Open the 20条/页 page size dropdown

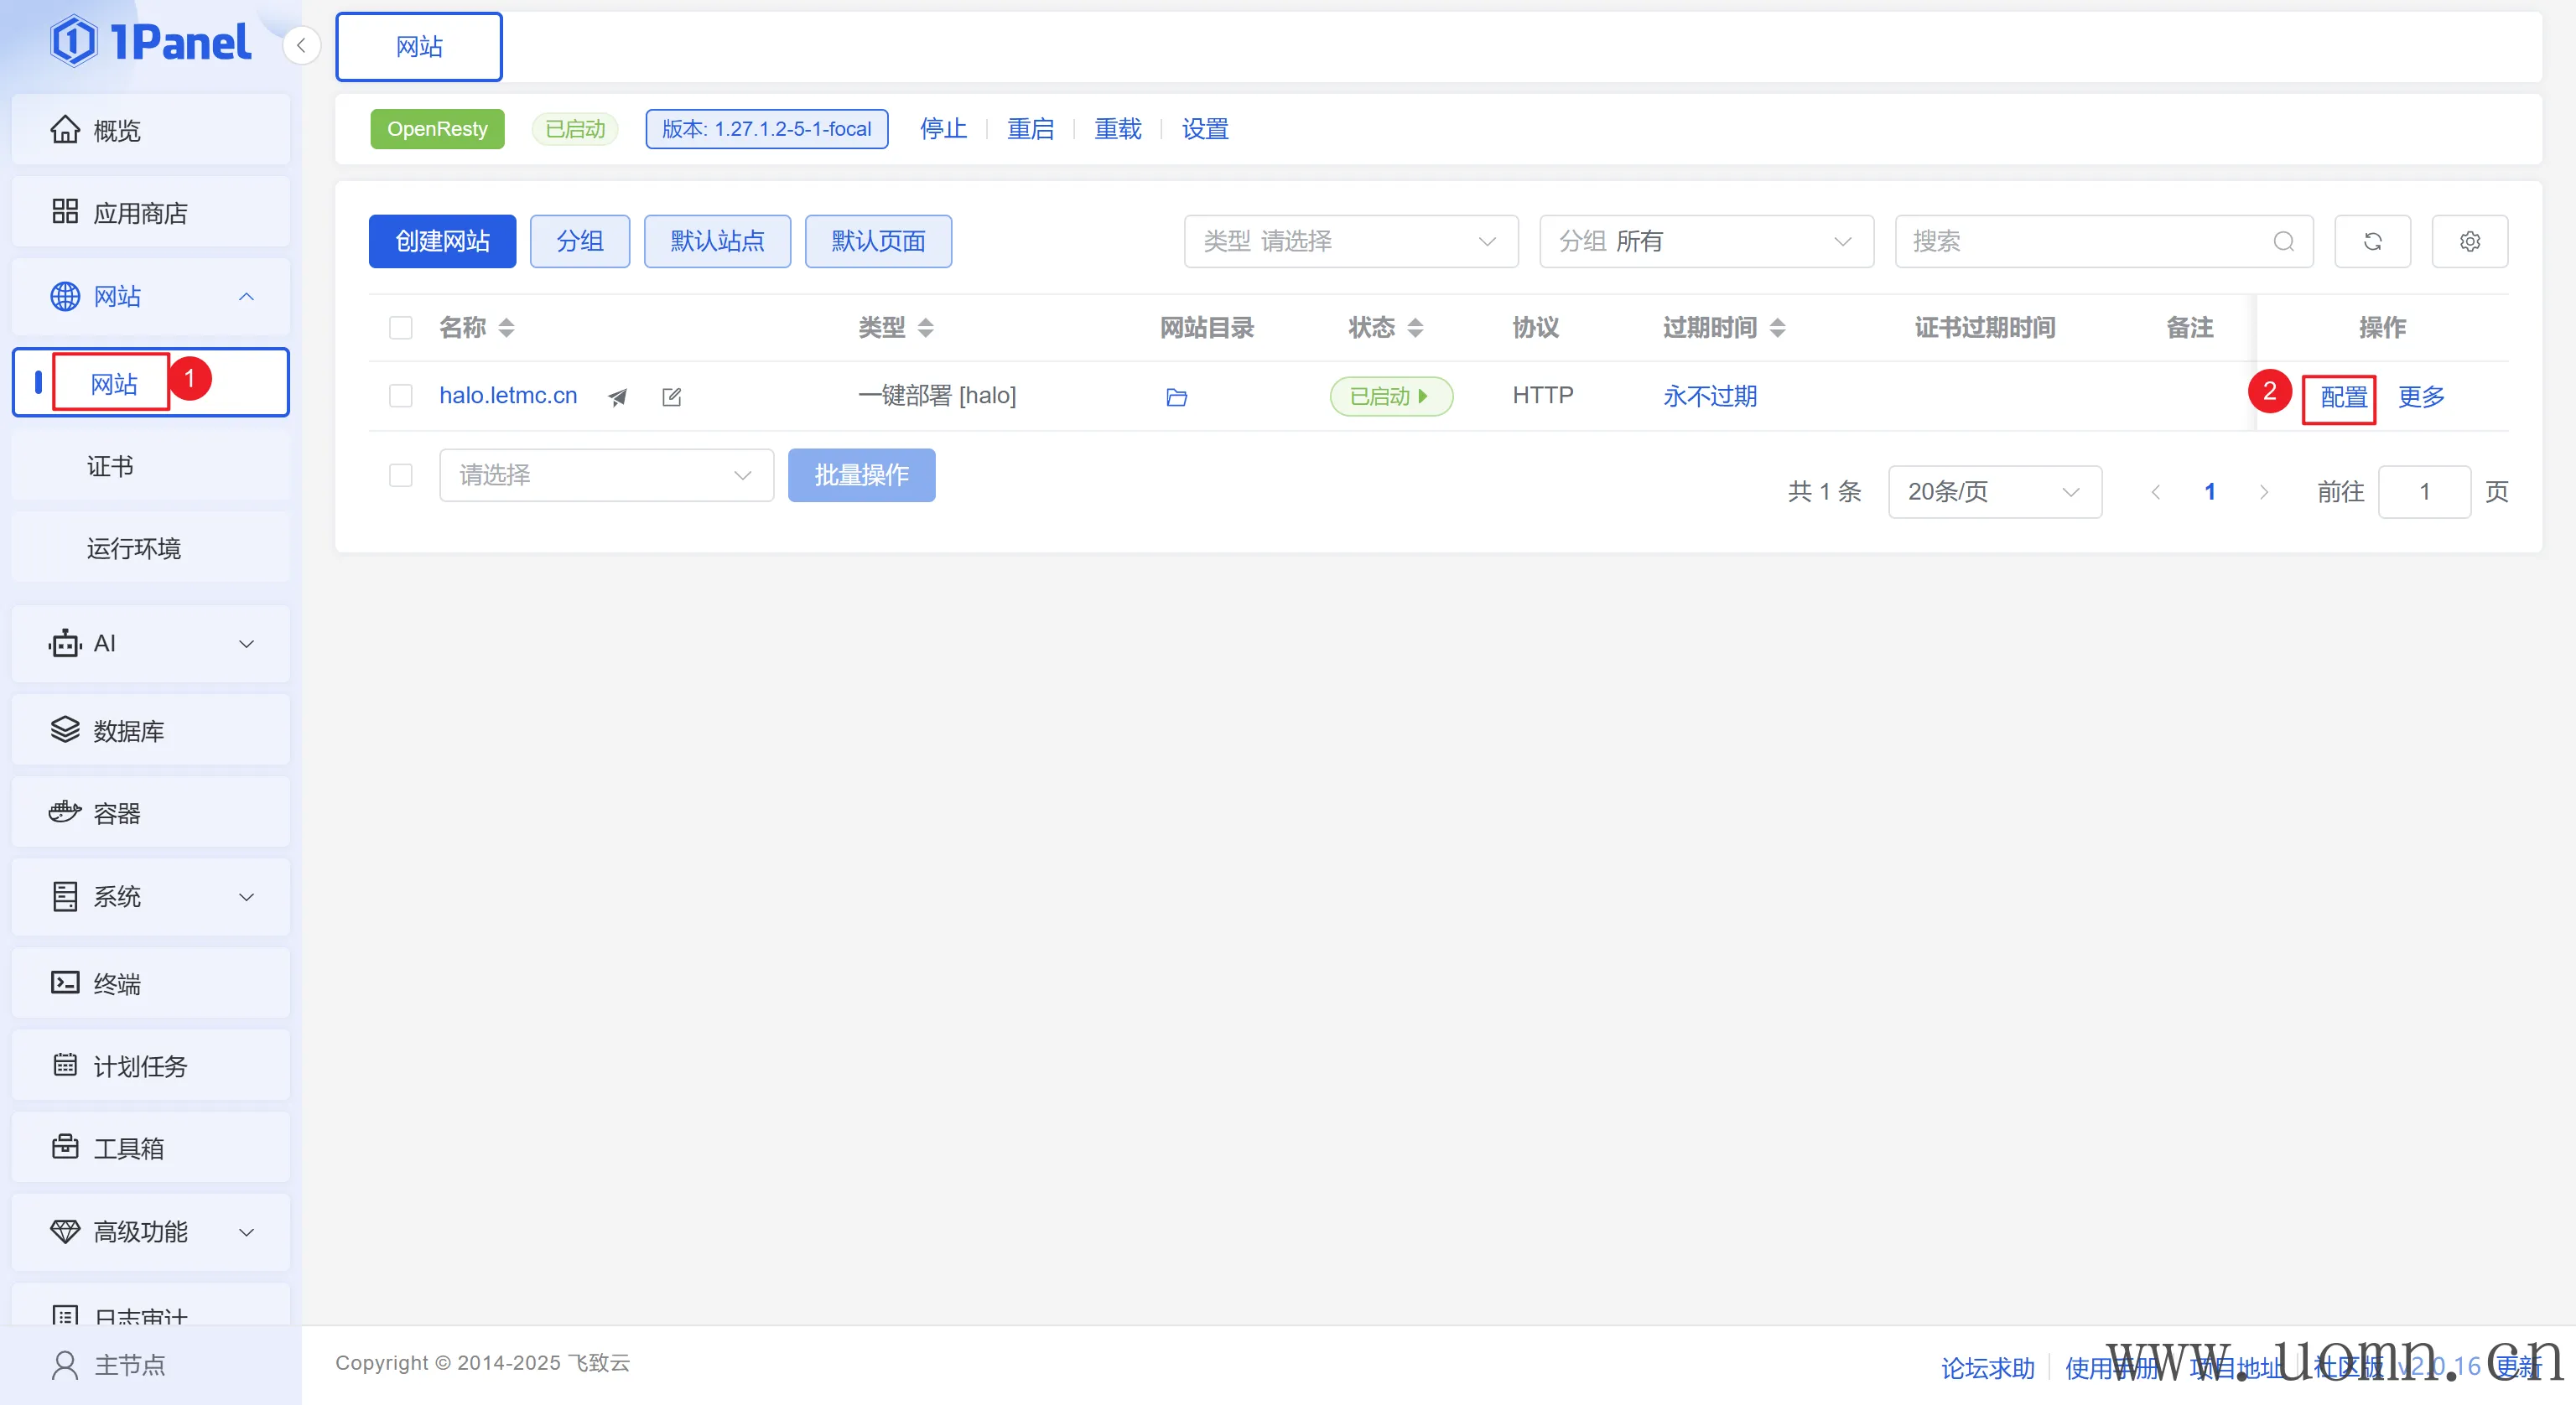(1993, 491)
